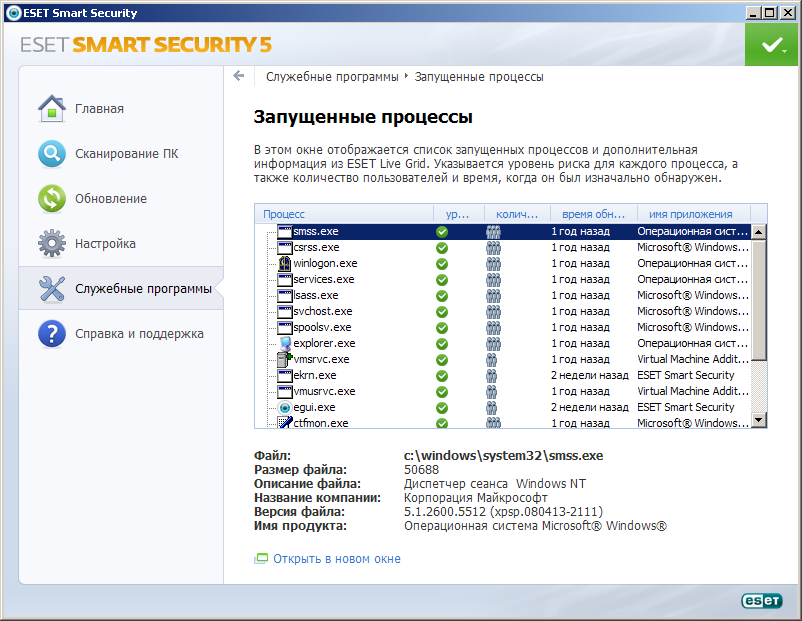The width and height of the screenshot is (802, 621).
Task: Click the winlogon.exe process icon
Action: coord(284,263)
